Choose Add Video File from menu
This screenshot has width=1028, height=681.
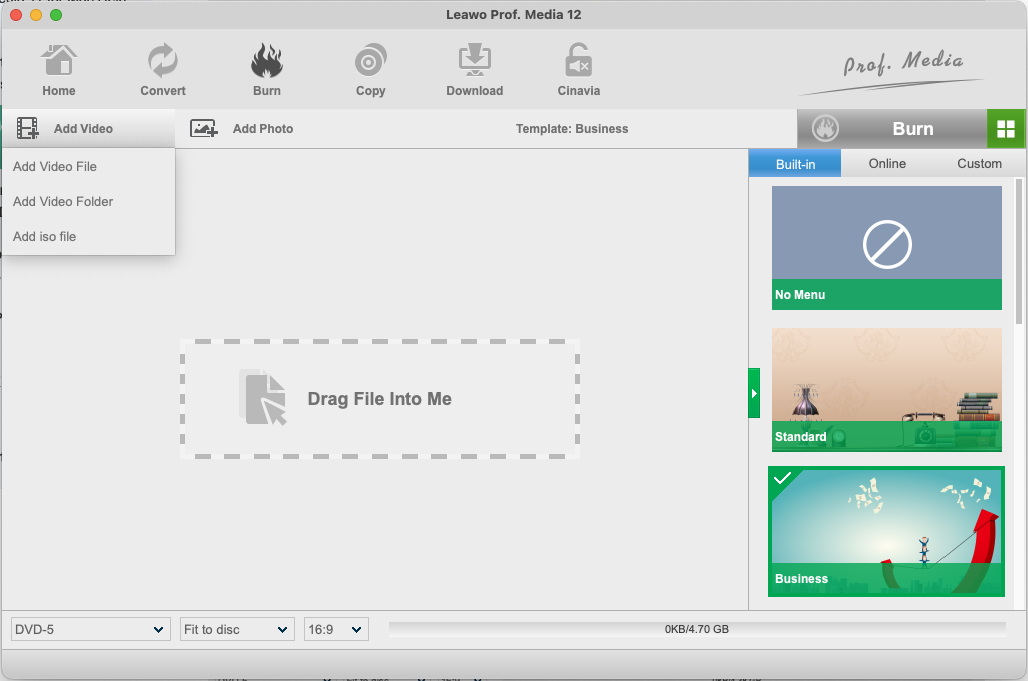[x=55, y=167]
